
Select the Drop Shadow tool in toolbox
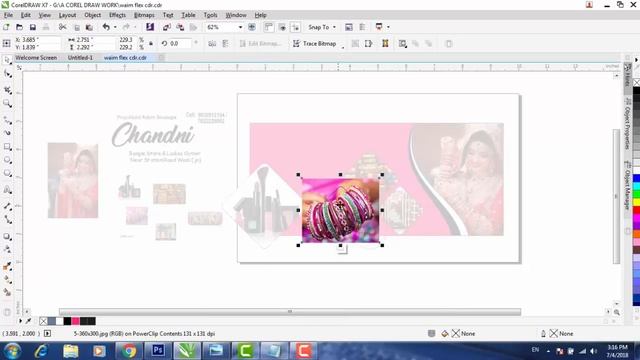(7, 236)
